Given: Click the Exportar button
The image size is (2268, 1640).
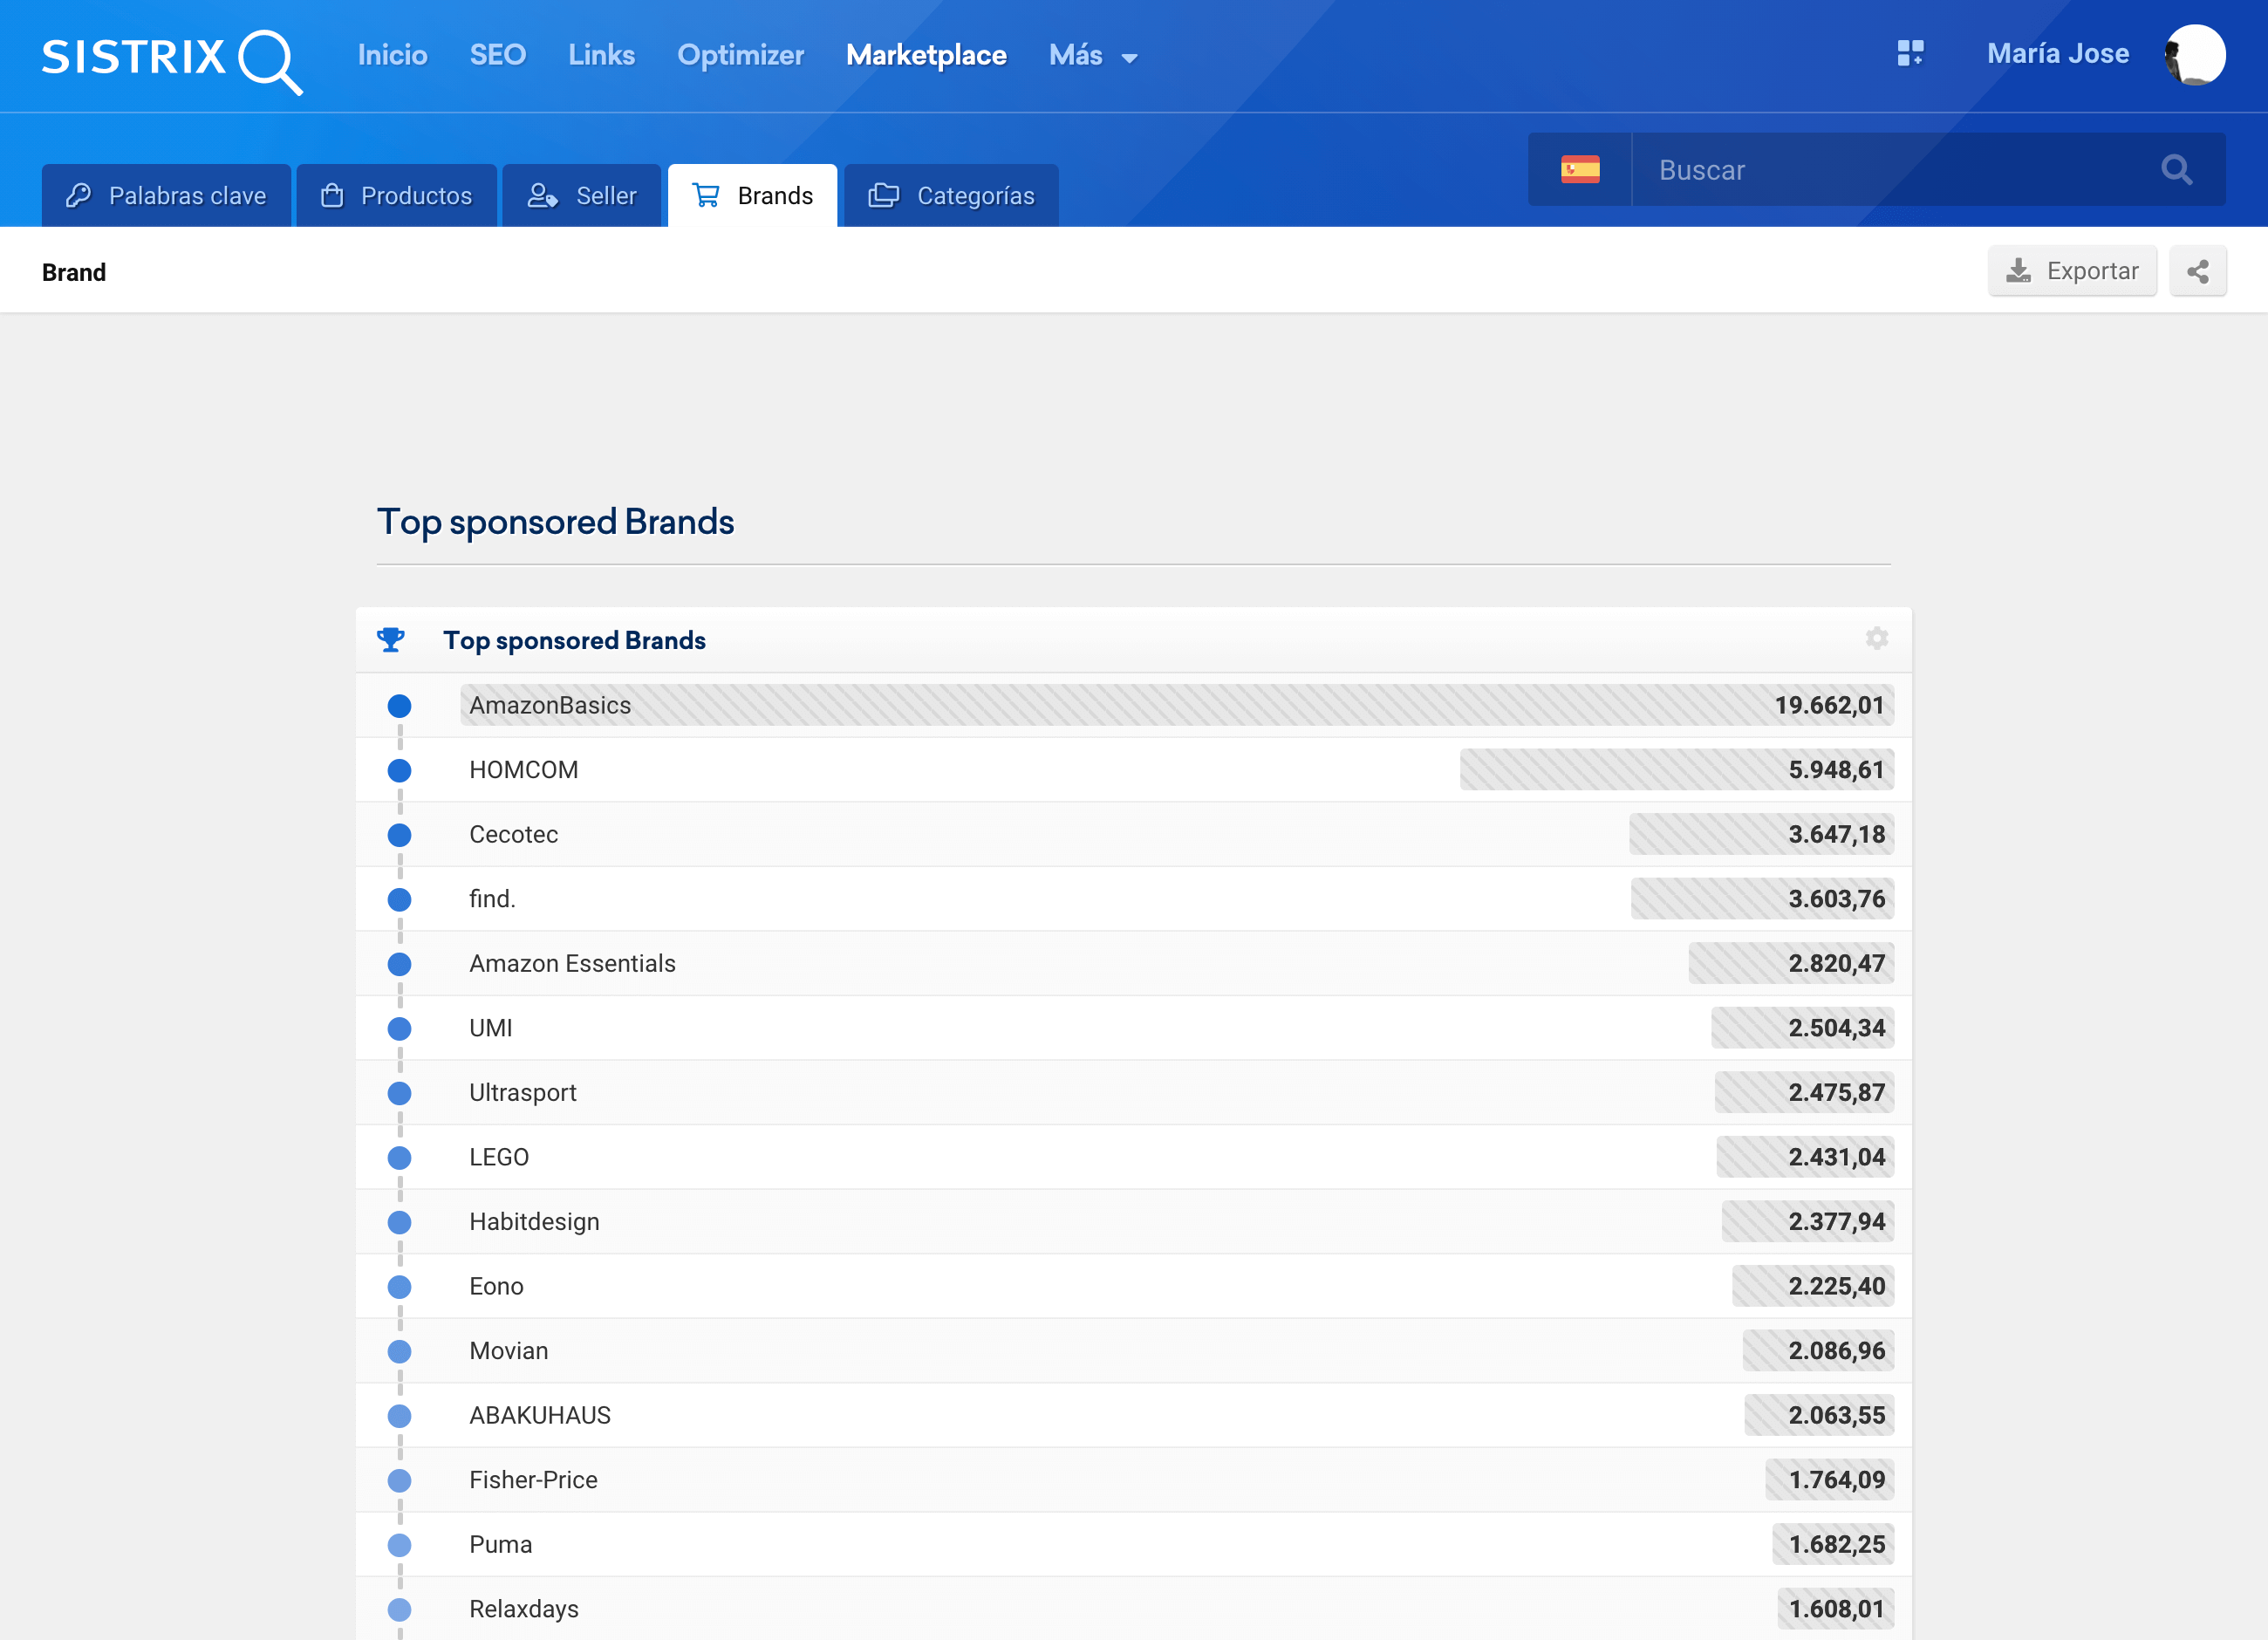Looking at the screenshot, I should (2072, 271).
